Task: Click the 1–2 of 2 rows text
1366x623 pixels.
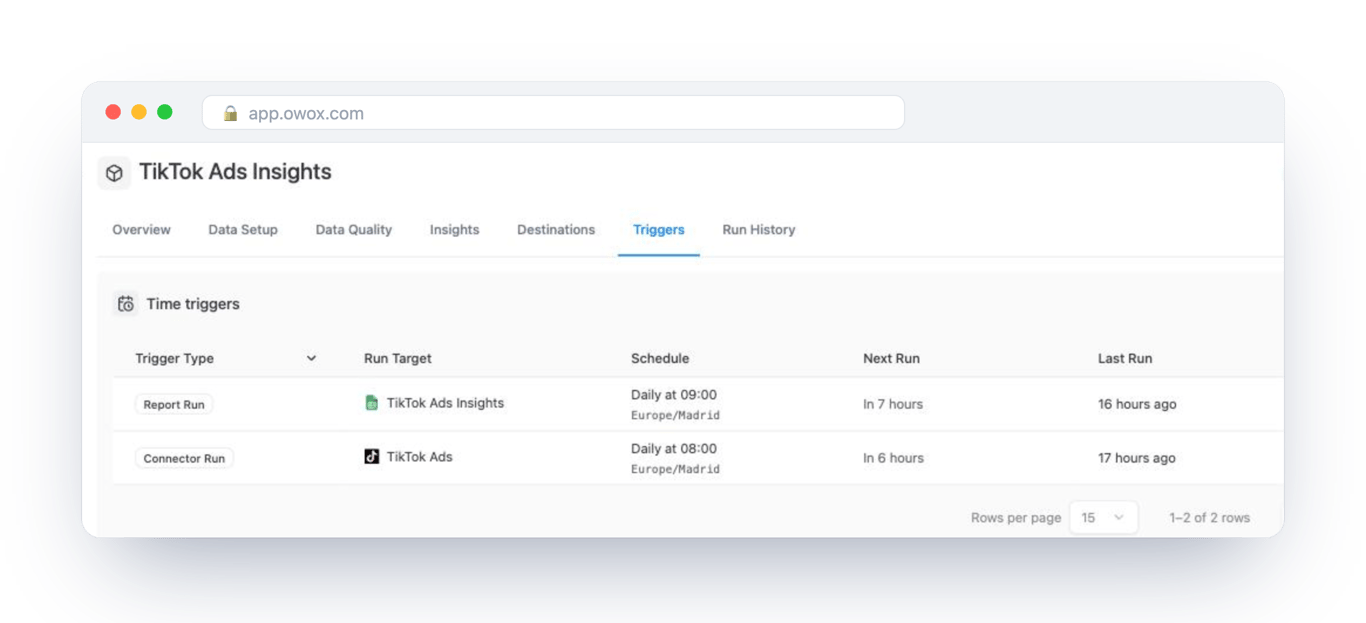Action: tap(1210, 518)
